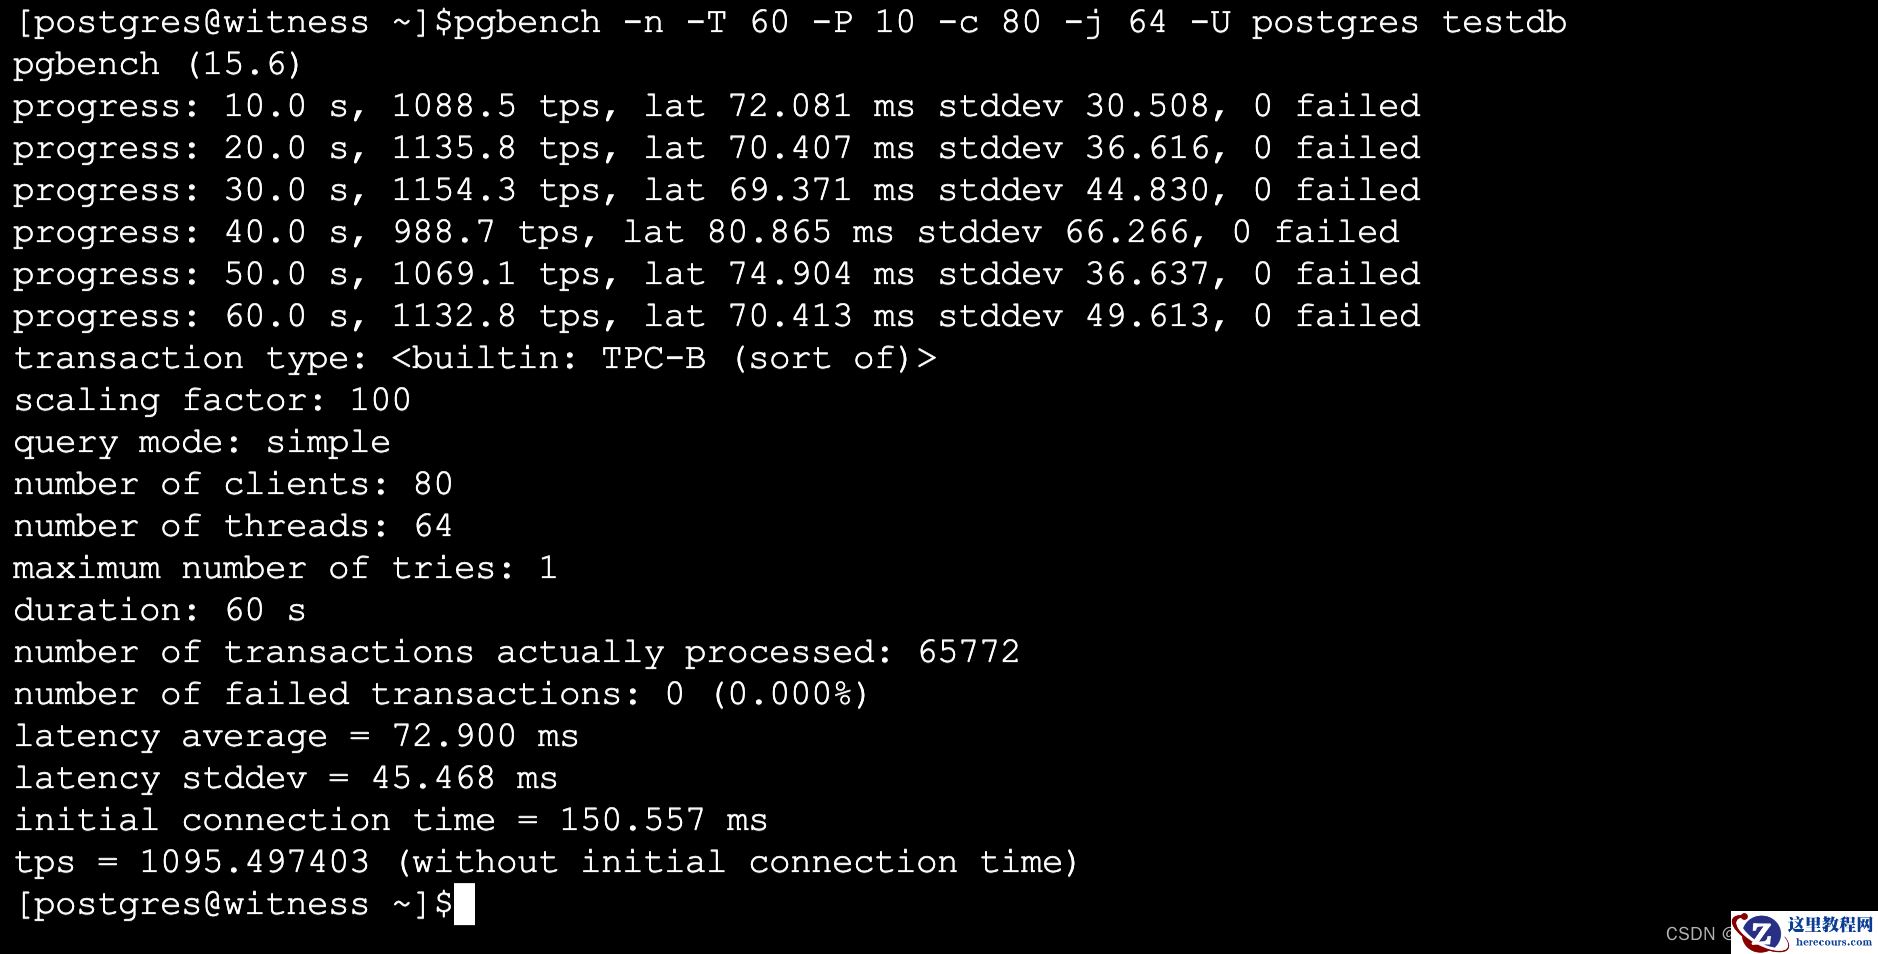This screenshot has width=1878, height=954.
Task: Click the CSDN watermark text
Action: 1690,934
